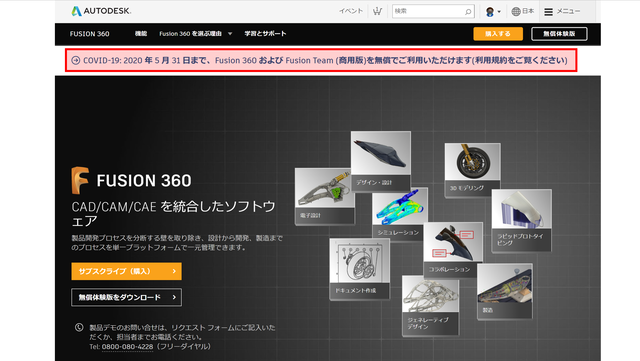Click the arrow circle icon in COVID-19 banner
The width and height of the screenshot is (640, 361).
click(x=76, y=60)
